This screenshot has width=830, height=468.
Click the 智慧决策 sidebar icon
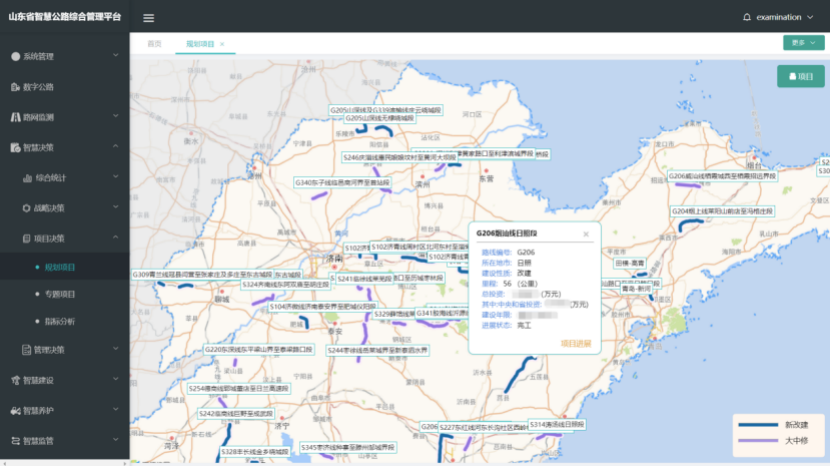click(15, 147)
